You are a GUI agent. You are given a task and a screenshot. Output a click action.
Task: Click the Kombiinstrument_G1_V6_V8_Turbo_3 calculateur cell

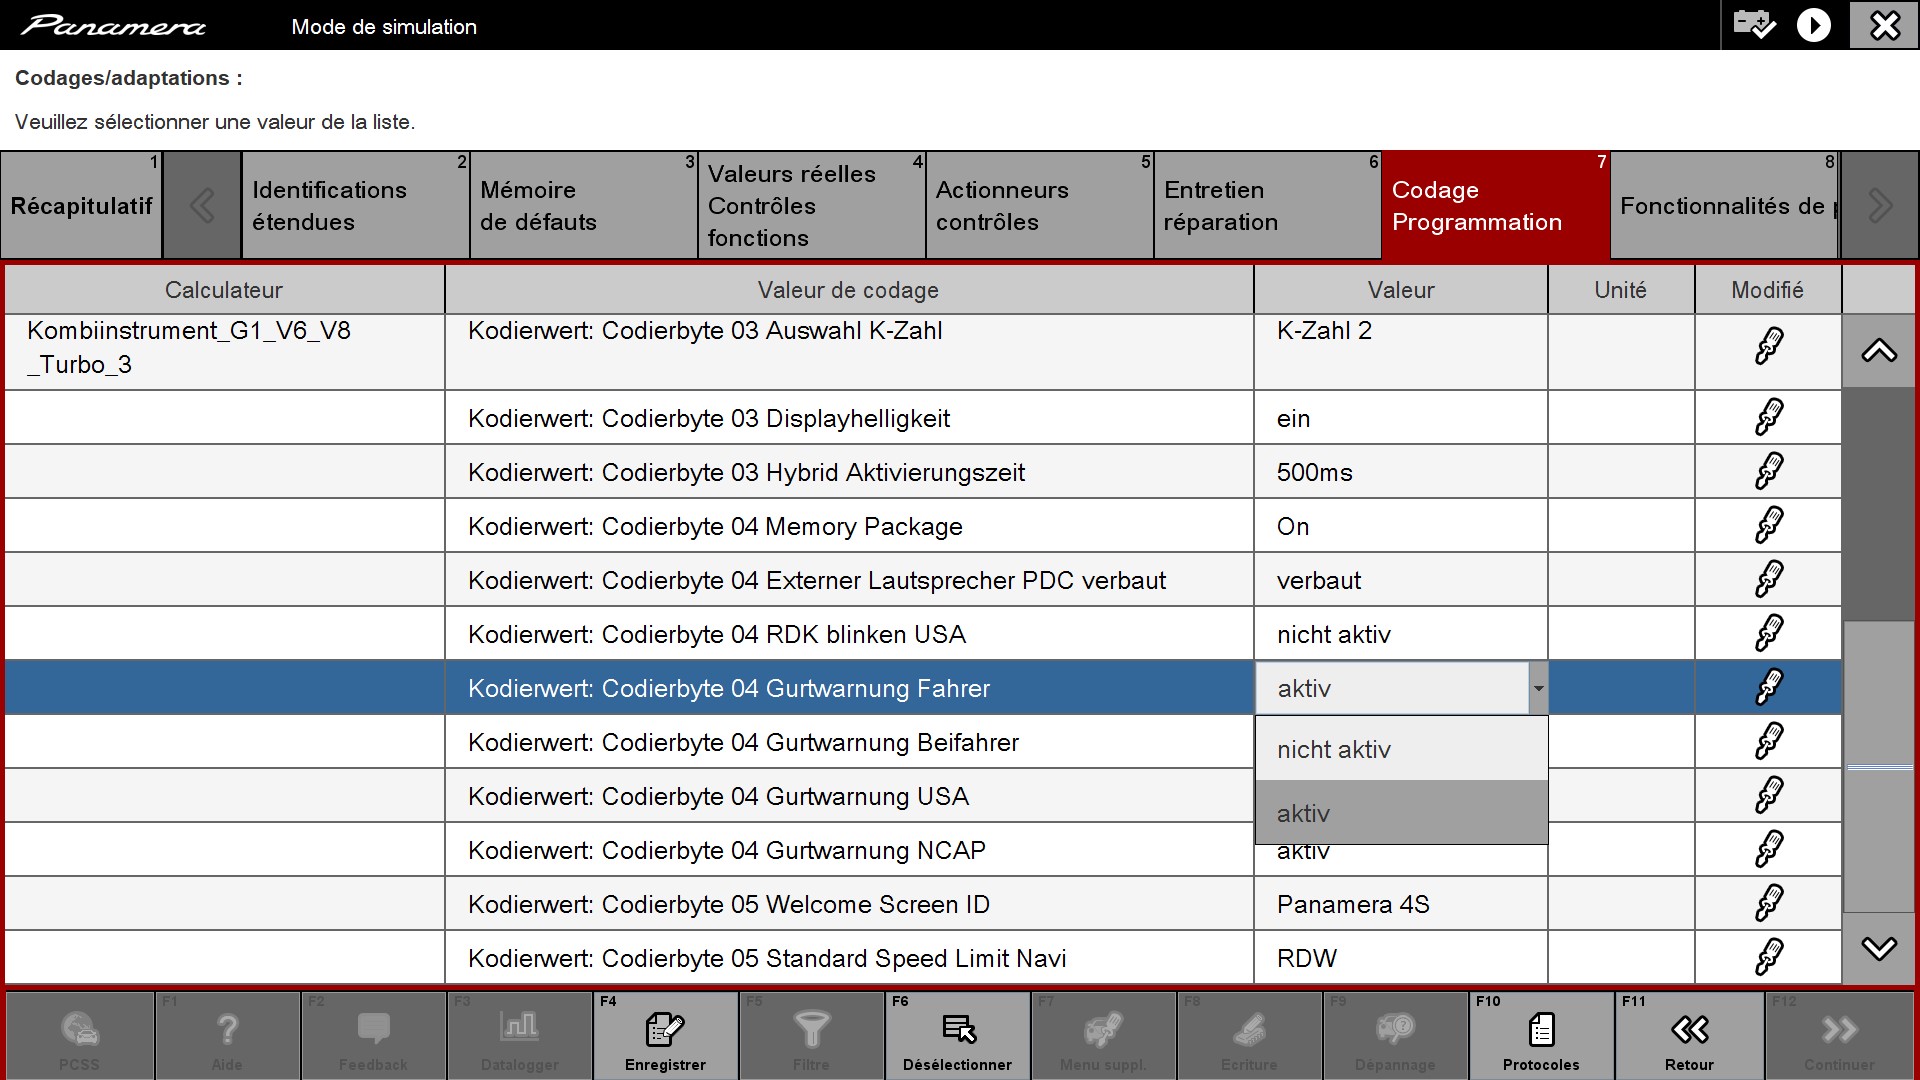pyautogui.click(x=225, y=352)
